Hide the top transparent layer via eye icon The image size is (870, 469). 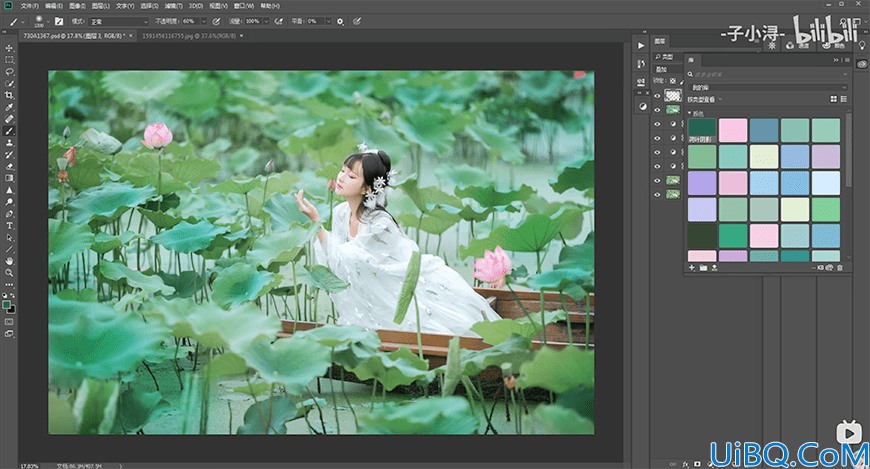657,96
